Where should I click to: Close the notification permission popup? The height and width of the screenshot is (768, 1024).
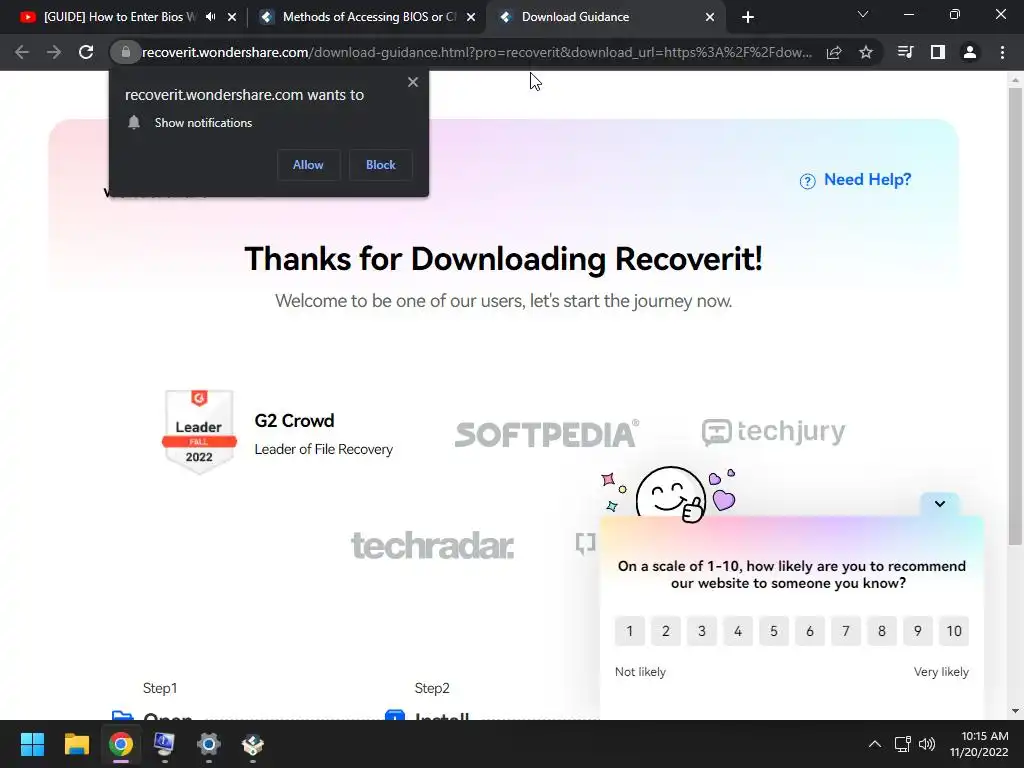[x=413, y=82]
